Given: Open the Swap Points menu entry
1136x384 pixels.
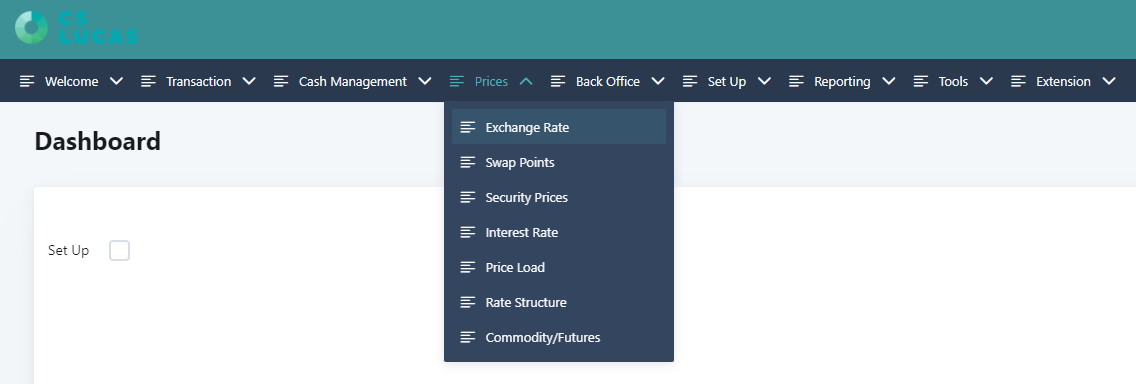Looking at the screenshot, I should coord(559,162).
